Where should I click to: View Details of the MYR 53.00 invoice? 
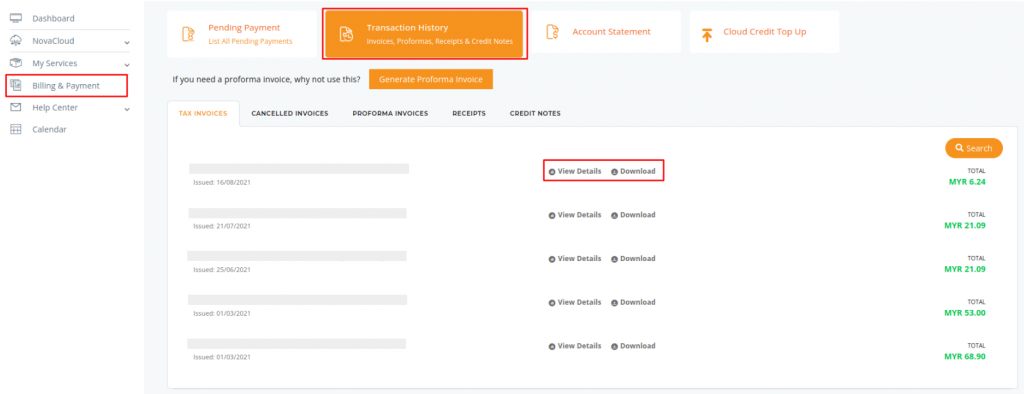[575, 303]
